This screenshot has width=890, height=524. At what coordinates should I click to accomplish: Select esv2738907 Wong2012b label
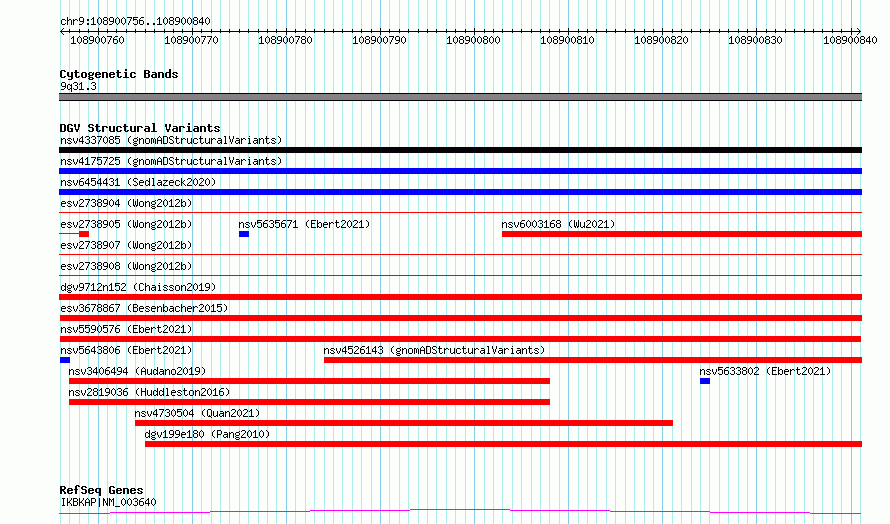(x=126, y=245)
